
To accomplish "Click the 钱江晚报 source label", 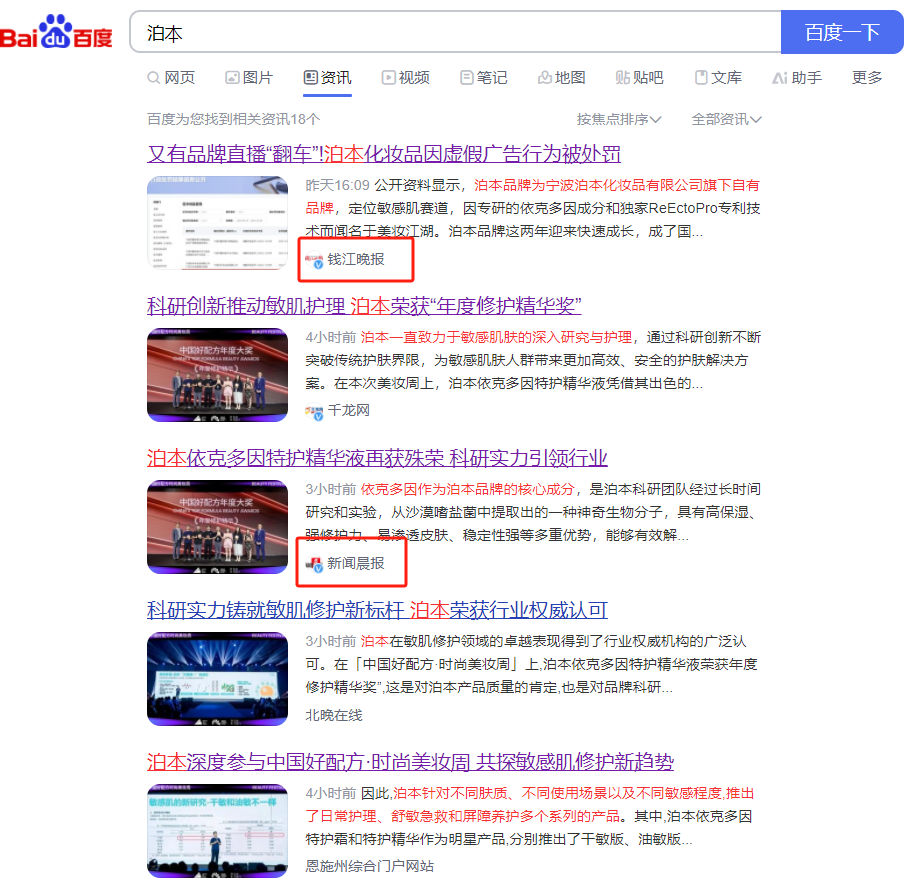I will pos(356,259).
